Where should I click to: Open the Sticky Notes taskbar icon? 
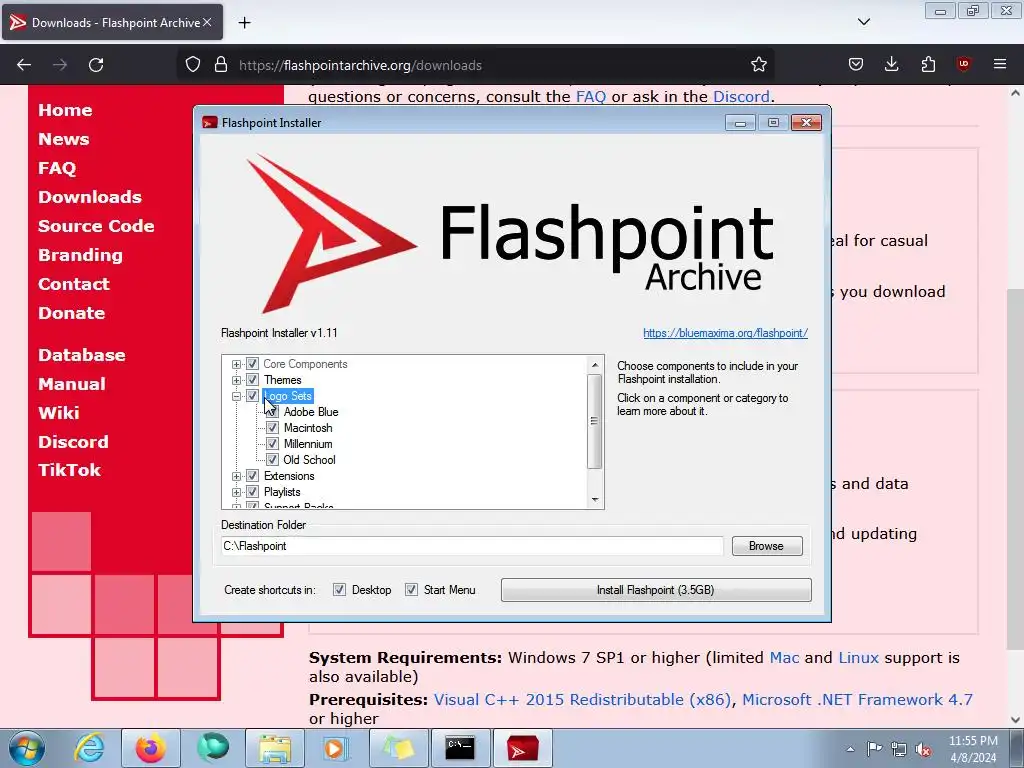pos(398,748)
